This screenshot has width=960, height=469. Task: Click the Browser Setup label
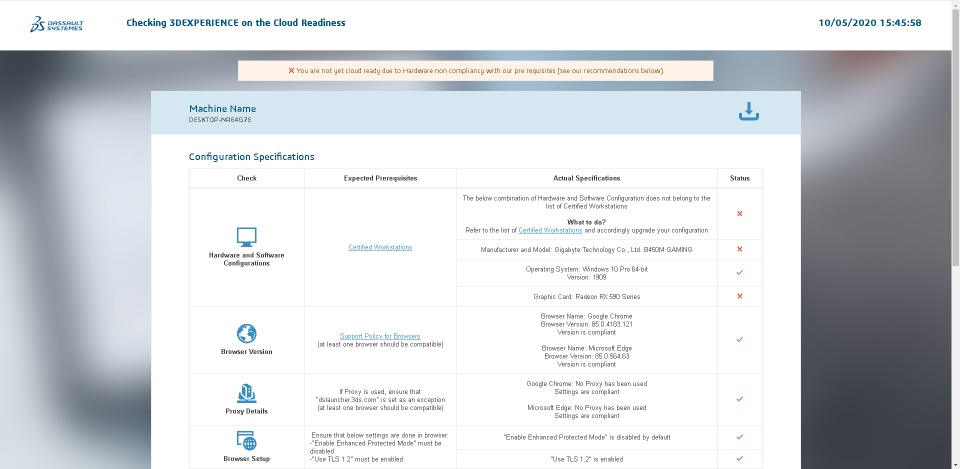247,459
